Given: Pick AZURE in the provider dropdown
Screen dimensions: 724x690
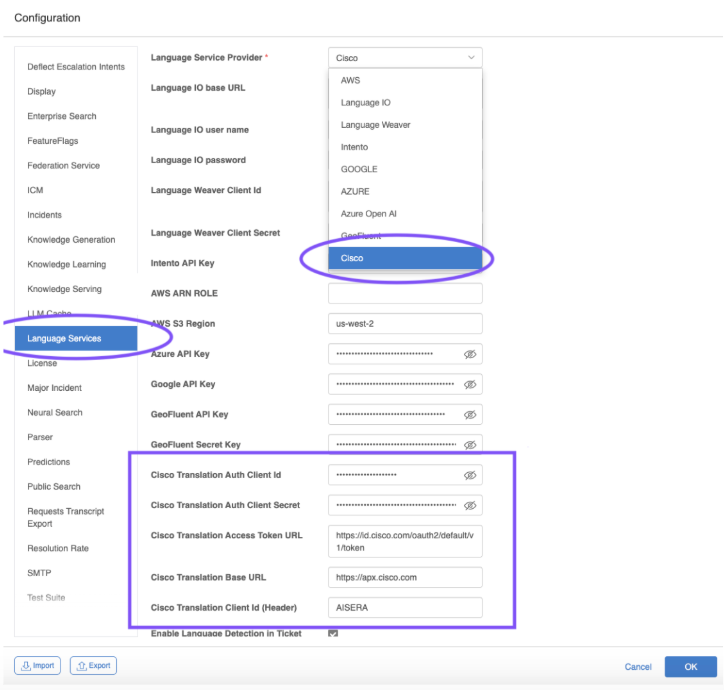Looking at the screenshot, I should 405,191.
